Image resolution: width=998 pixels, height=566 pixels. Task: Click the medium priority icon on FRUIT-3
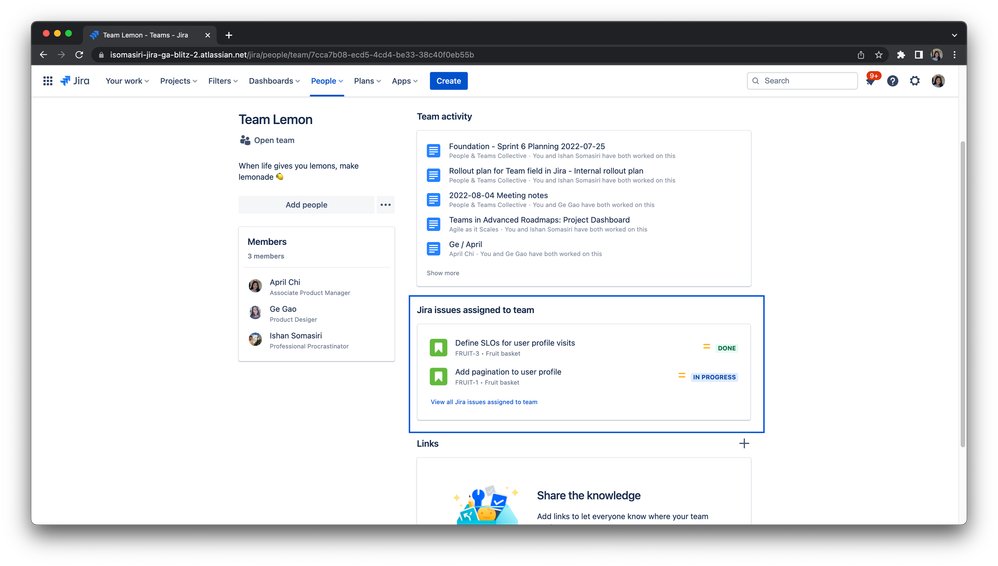[x=706, y=347]
